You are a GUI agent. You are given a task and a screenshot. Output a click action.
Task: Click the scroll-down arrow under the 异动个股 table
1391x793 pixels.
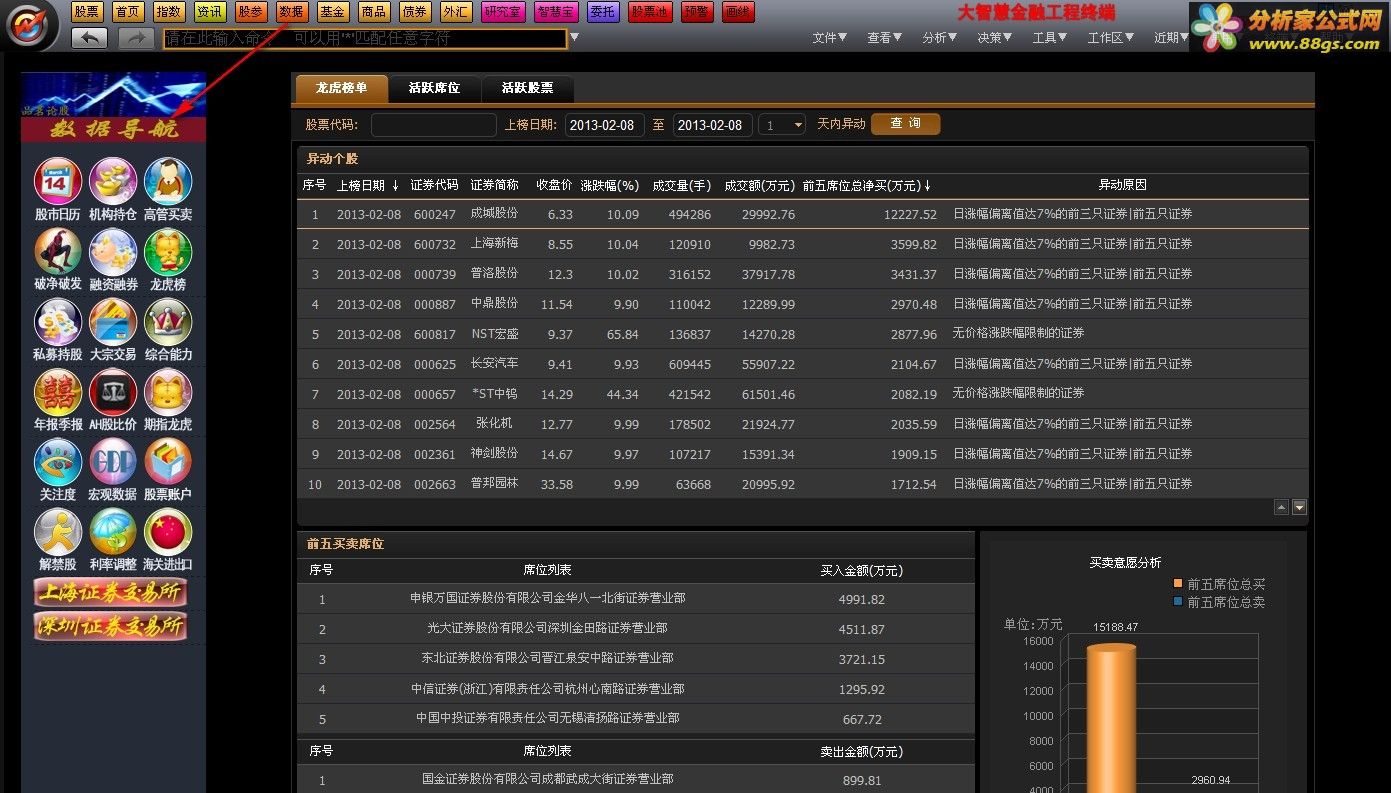pyautogui.click(x=1299, y=507)
